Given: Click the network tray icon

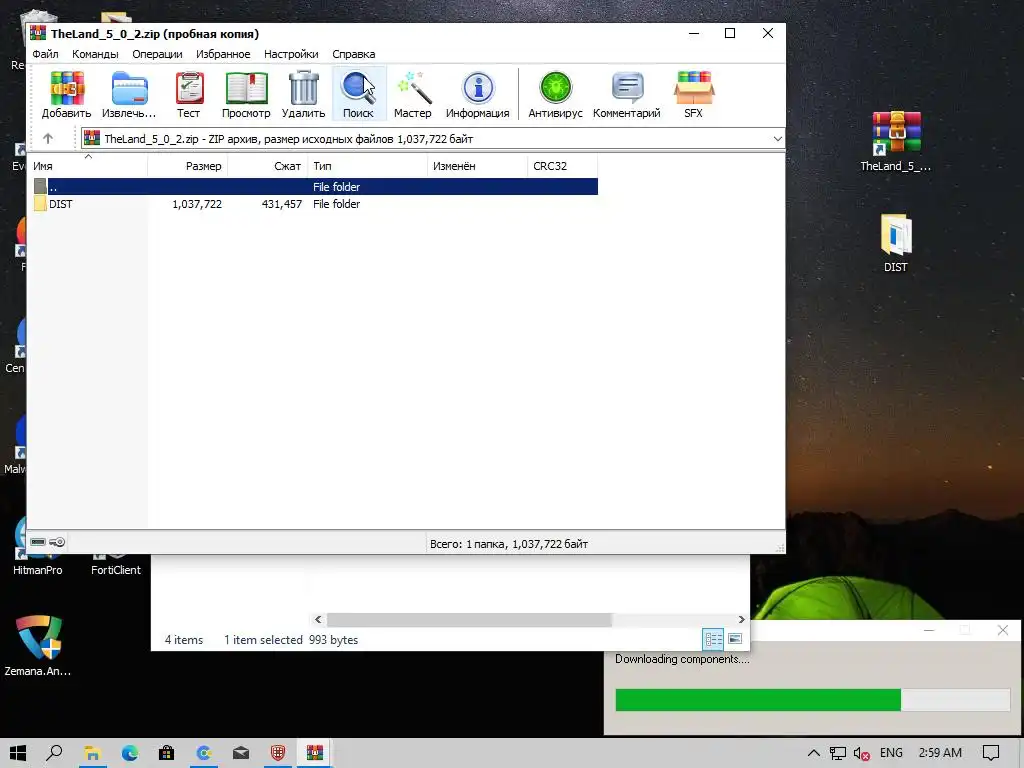Looking at the screenshot, I should (x=838, y=754).
